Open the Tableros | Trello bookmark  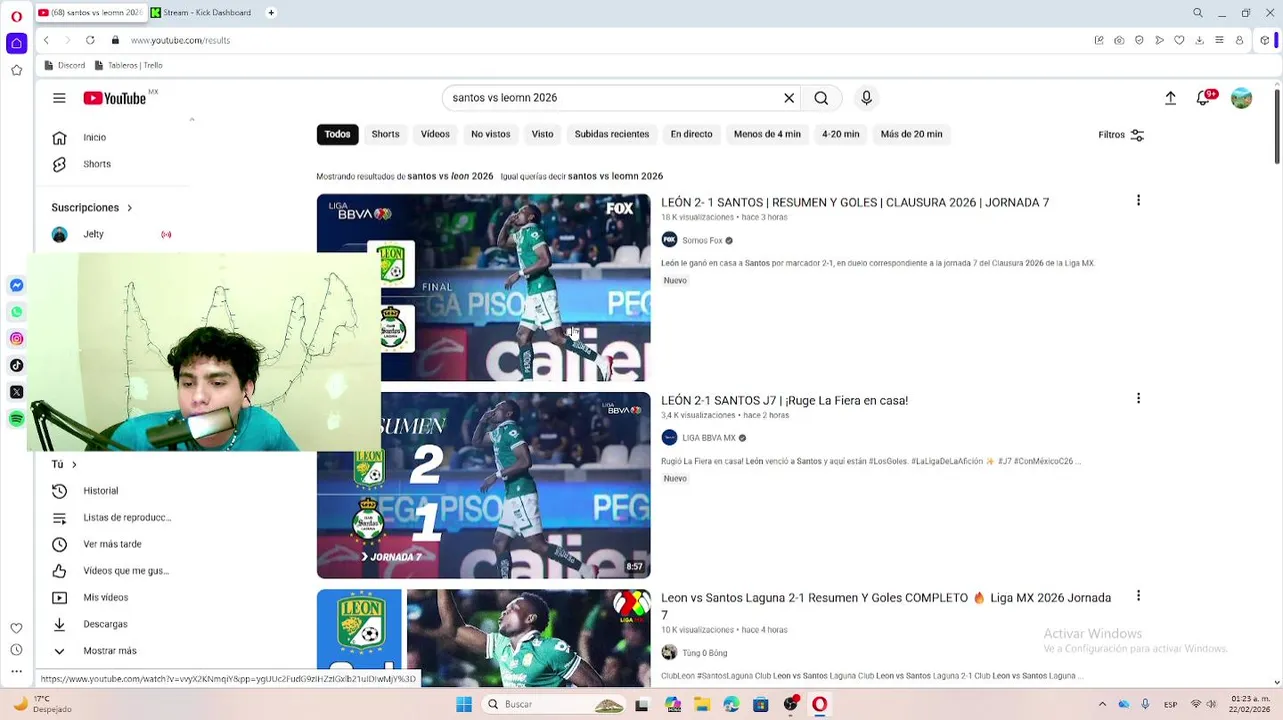click(x=128, y=65)
